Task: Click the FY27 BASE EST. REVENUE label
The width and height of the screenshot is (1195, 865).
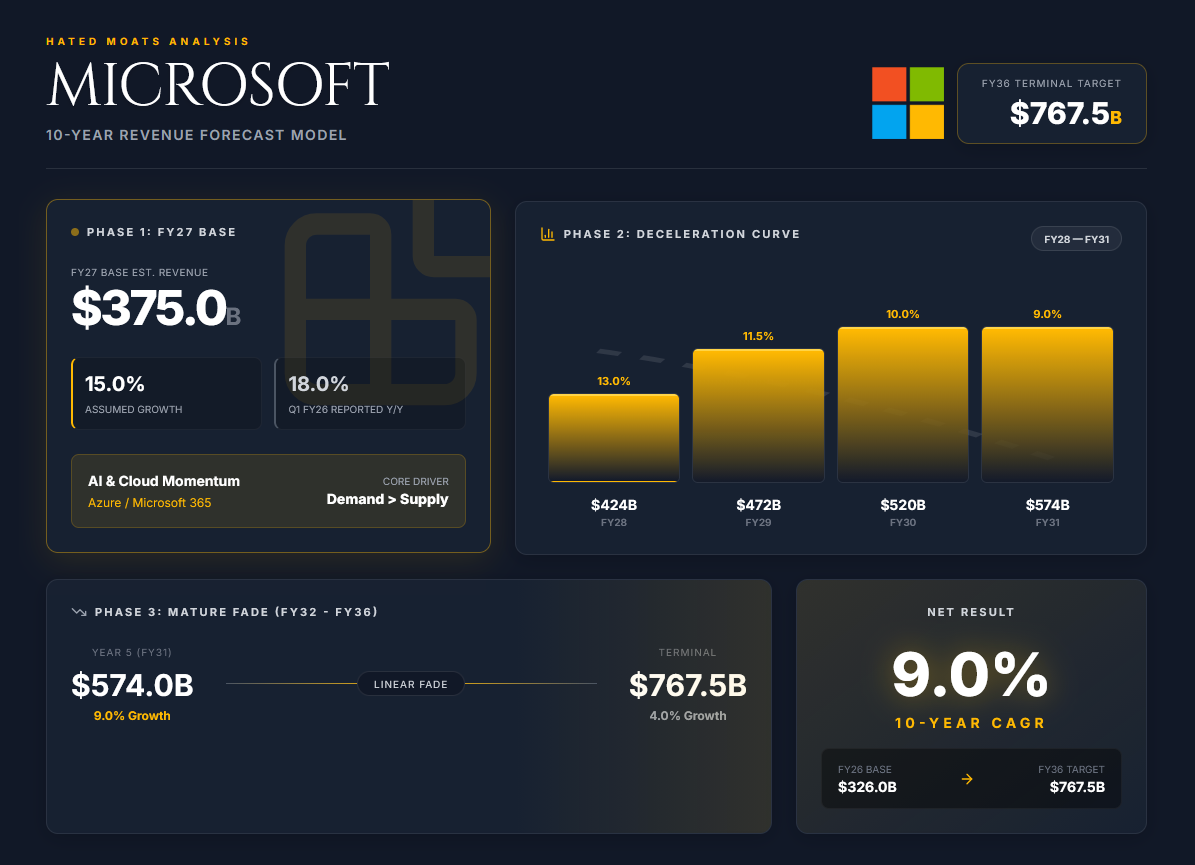Action: coord(139,272)
